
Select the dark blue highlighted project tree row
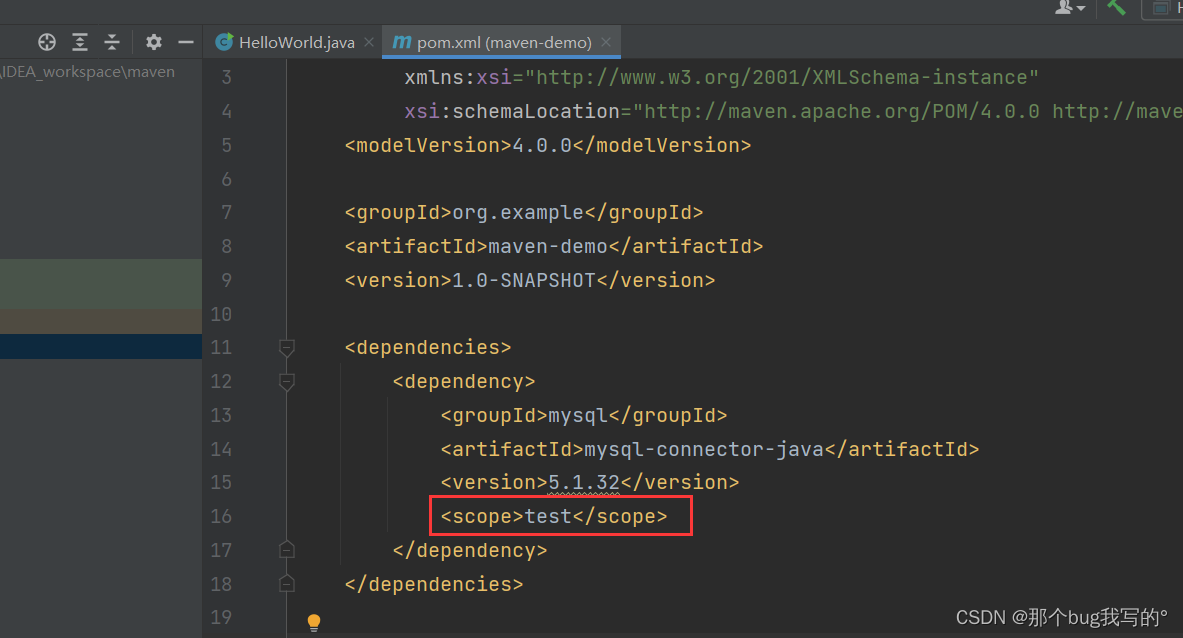[101, 346]
